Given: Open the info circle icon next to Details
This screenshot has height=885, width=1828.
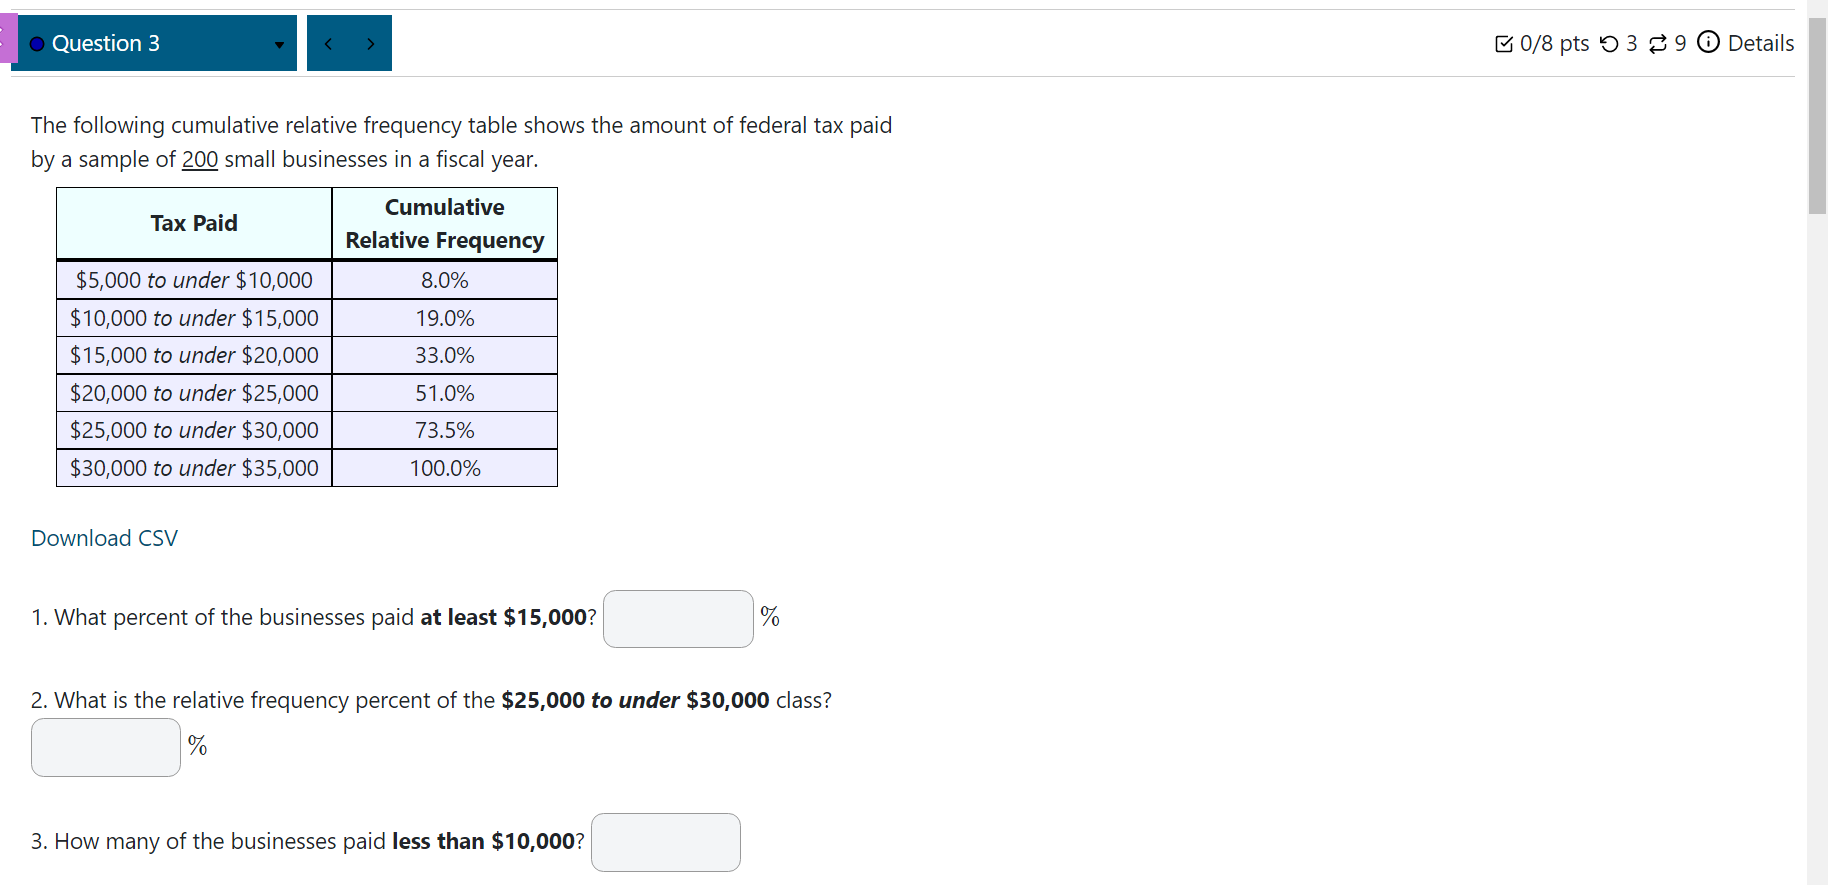Looking at the screenshot, I should tap(1708, 43).
